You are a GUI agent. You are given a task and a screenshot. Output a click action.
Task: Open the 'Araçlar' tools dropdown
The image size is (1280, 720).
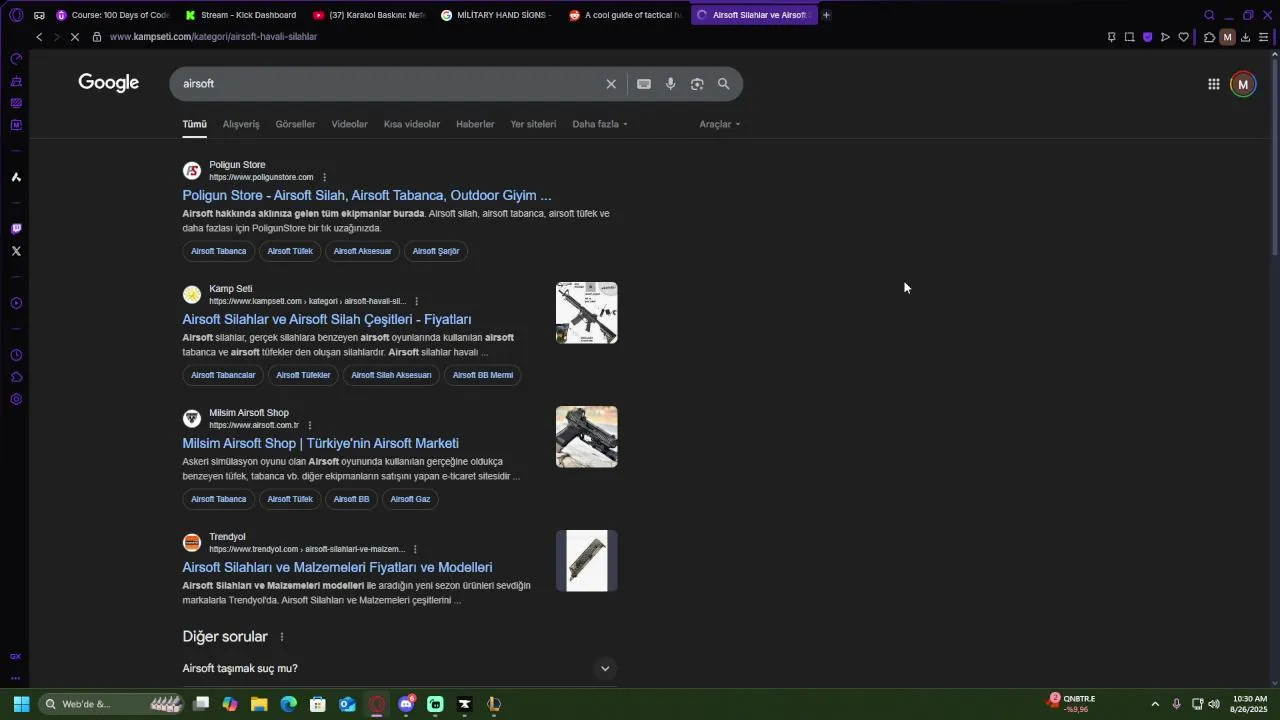(x=720, y=124)
